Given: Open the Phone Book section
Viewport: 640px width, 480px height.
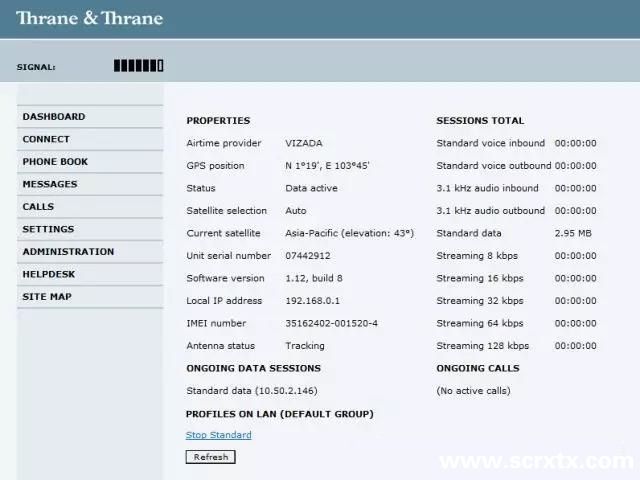Looking at the screenshot, I should point(55,162).
